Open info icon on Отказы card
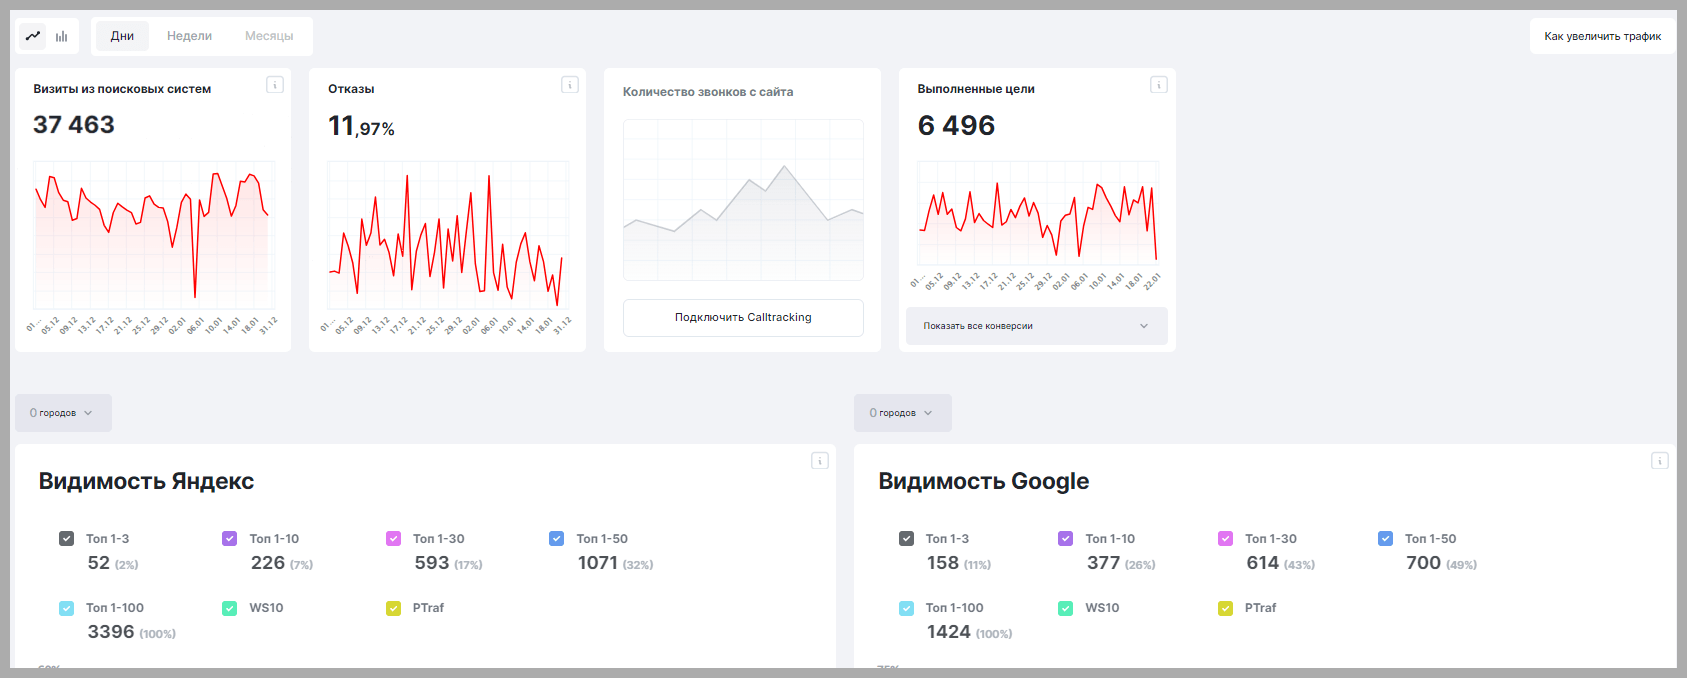This screenshot has width=1687, height=678. (x=570, y=85)
